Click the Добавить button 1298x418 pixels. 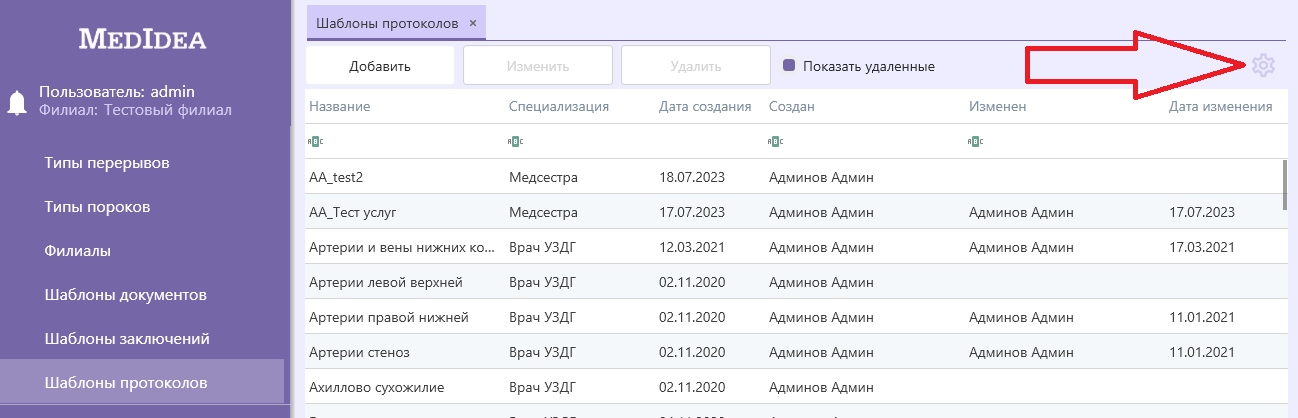[380, 66]
